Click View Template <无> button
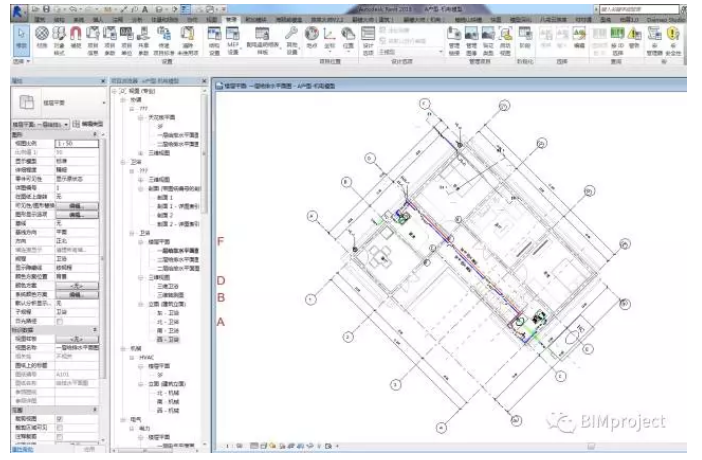Screen dimensions: 702x460 (x=77, y=339)
